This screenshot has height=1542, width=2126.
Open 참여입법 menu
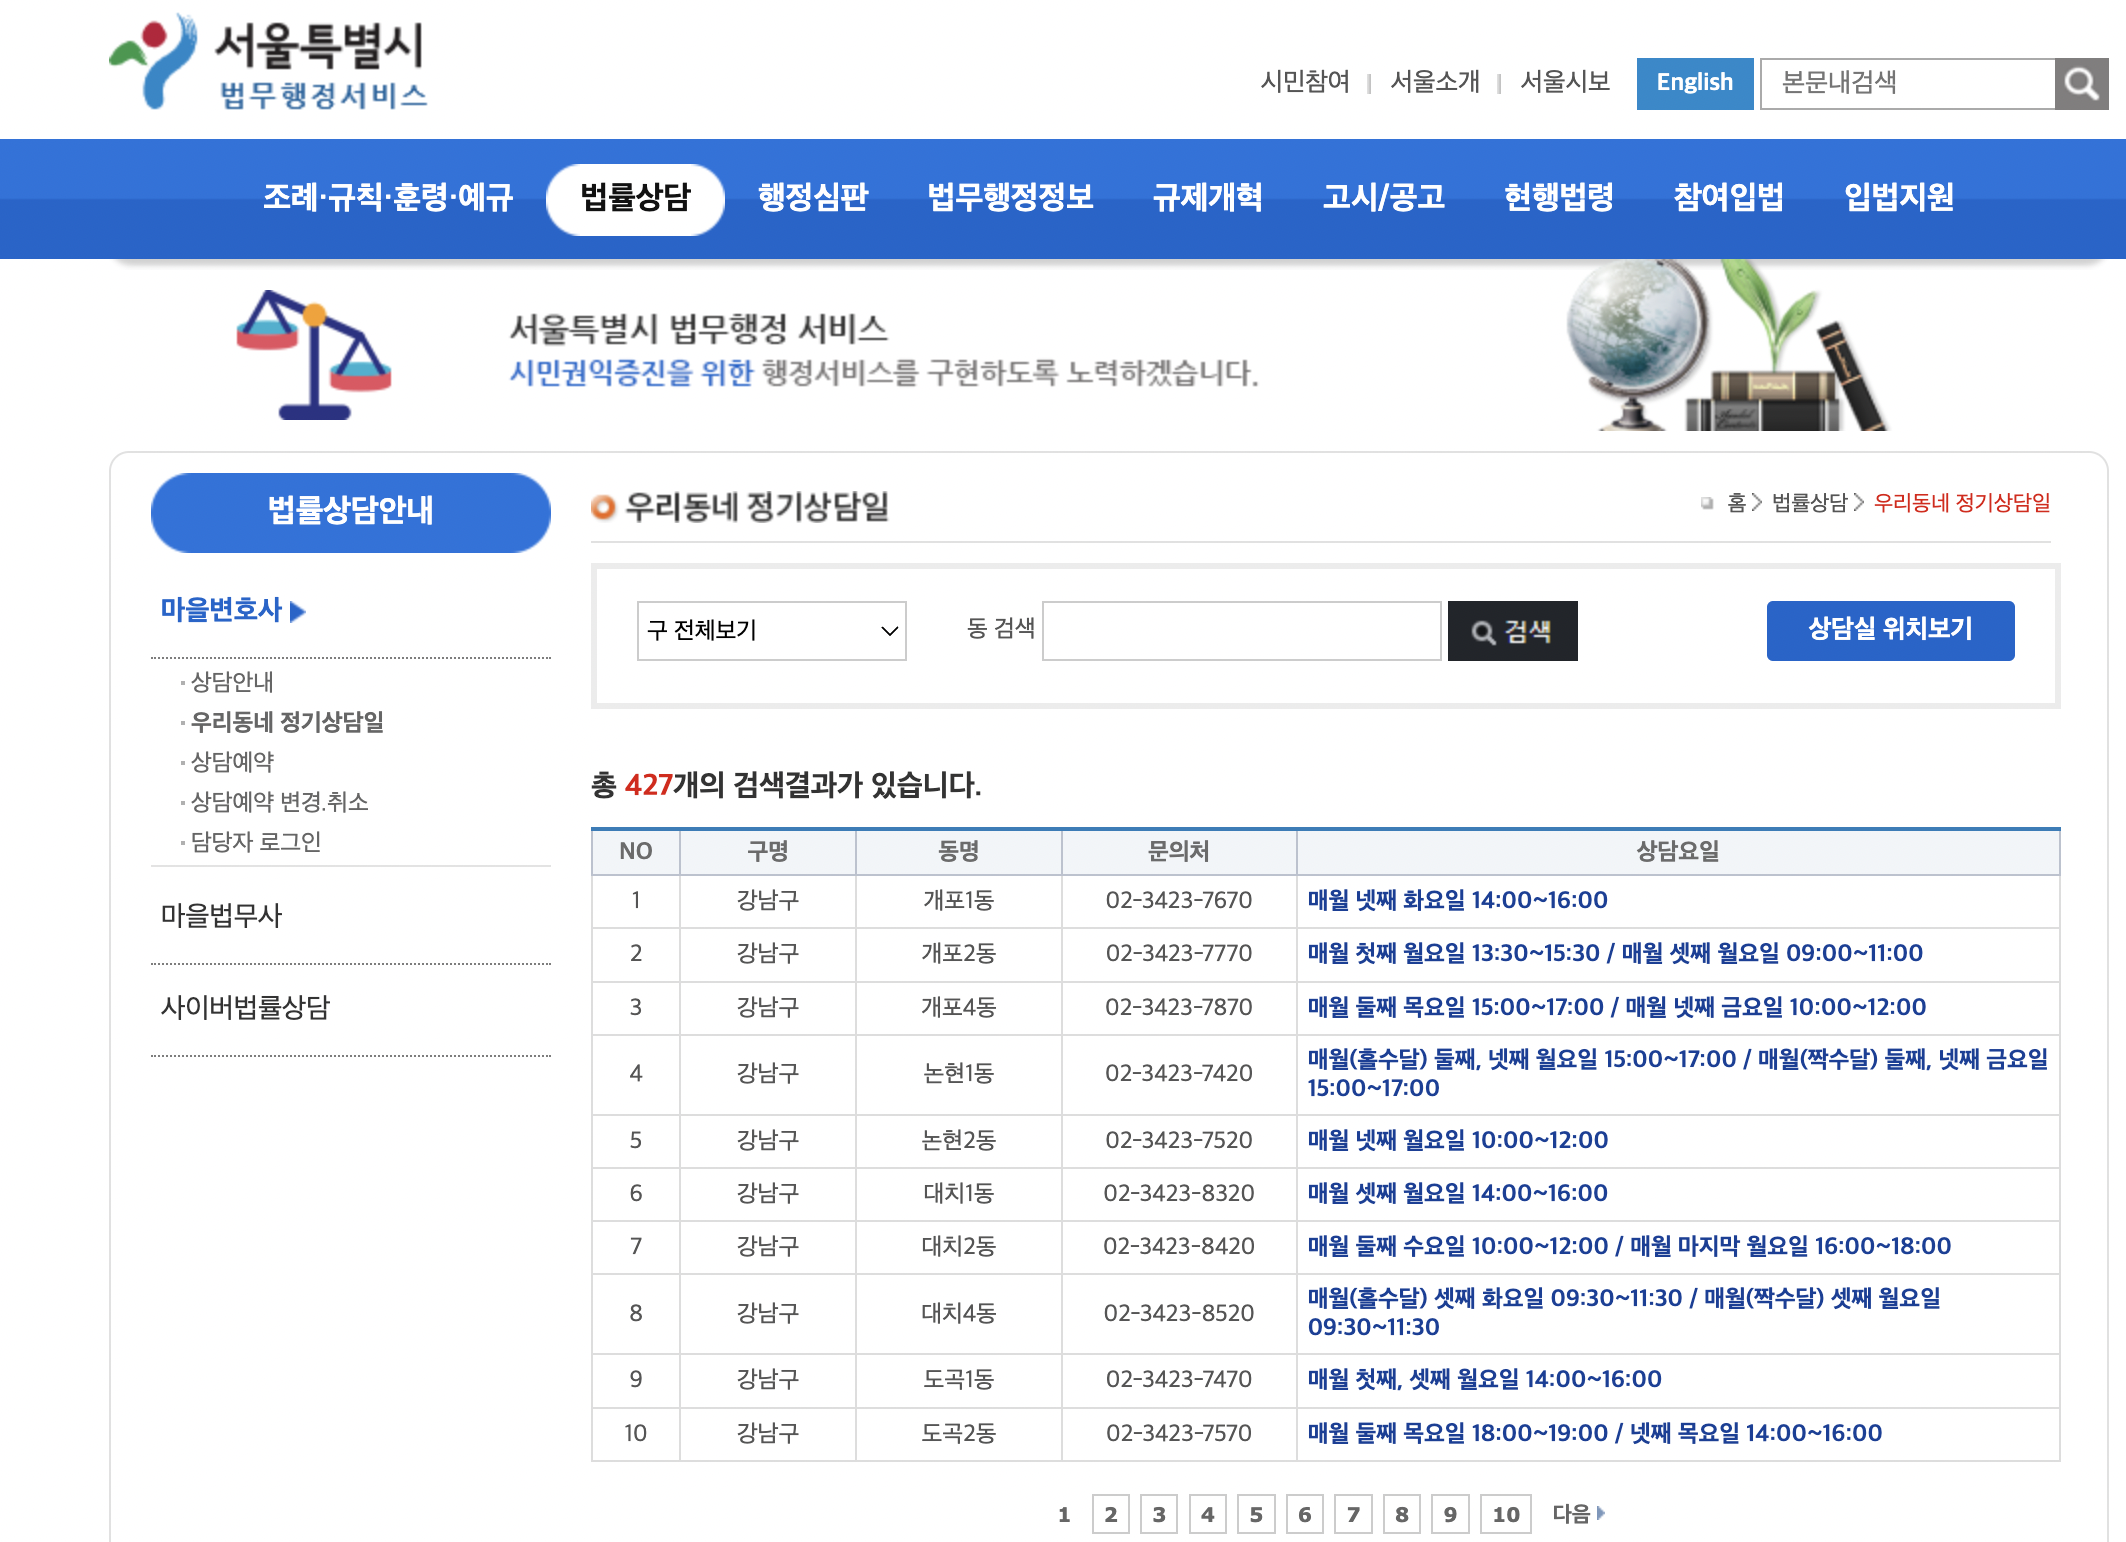(1729, 197)
